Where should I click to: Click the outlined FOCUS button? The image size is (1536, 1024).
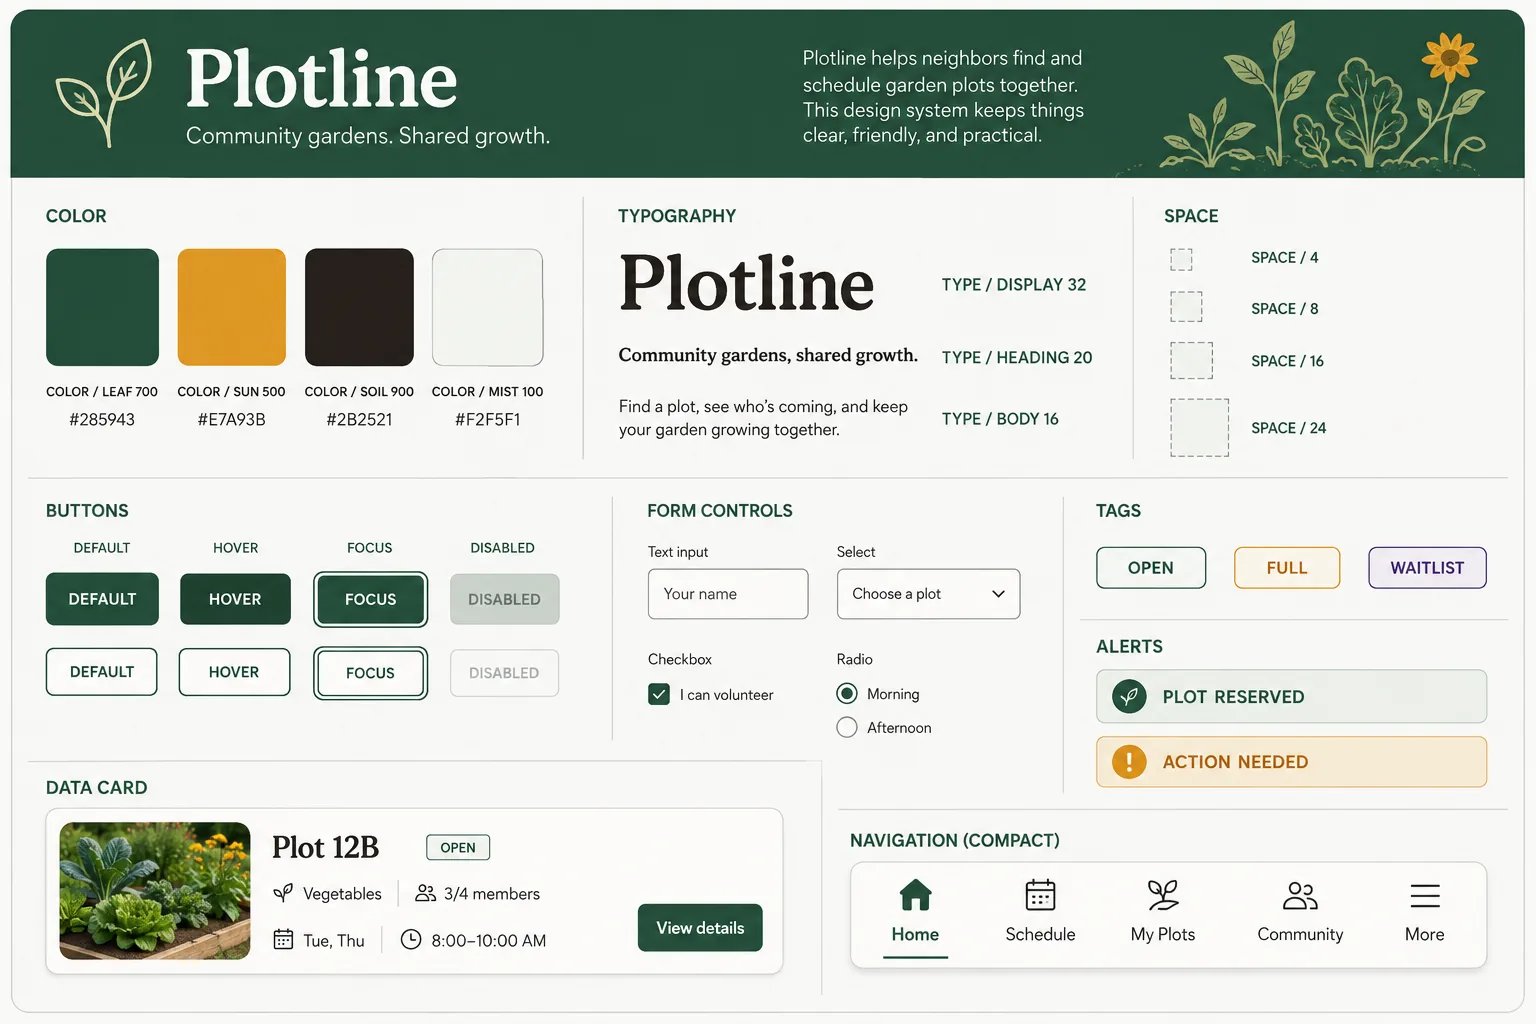[370, 673]
